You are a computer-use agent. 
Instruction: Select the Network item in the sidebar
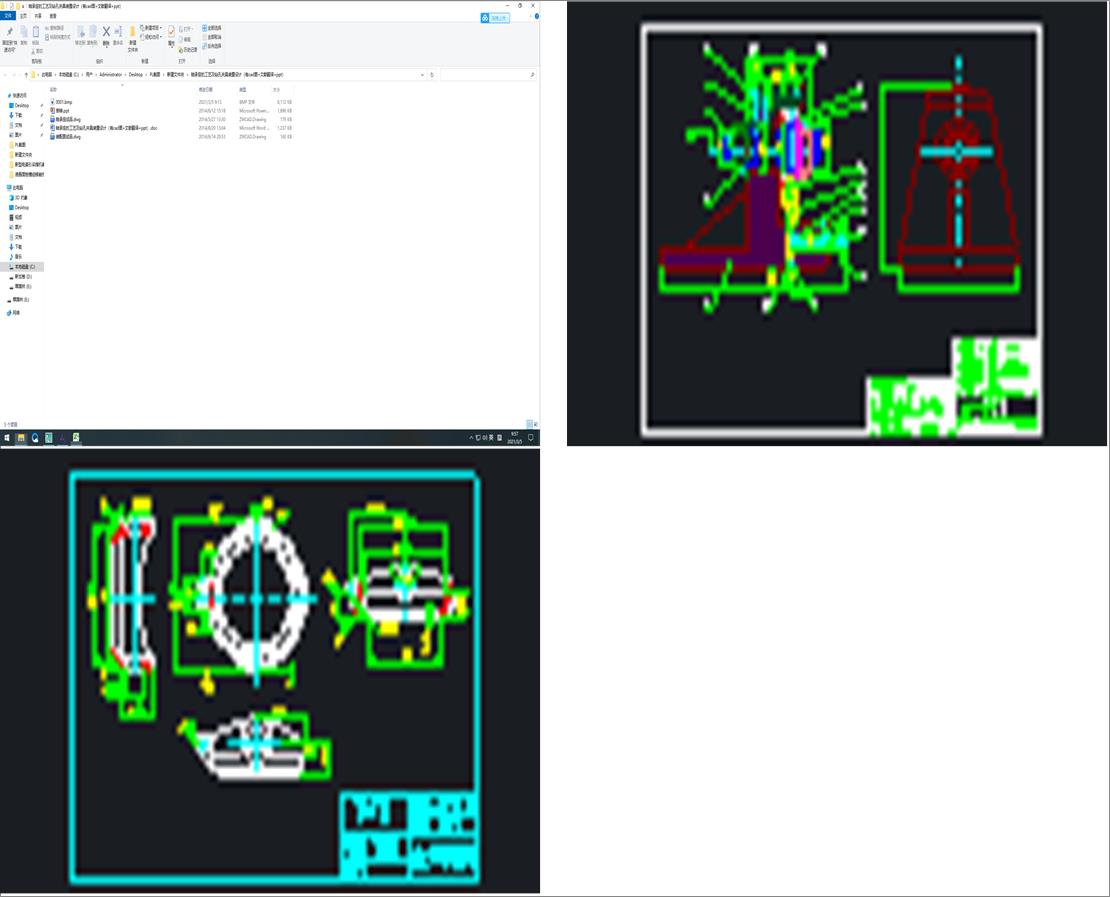click(x=15, y=312)
